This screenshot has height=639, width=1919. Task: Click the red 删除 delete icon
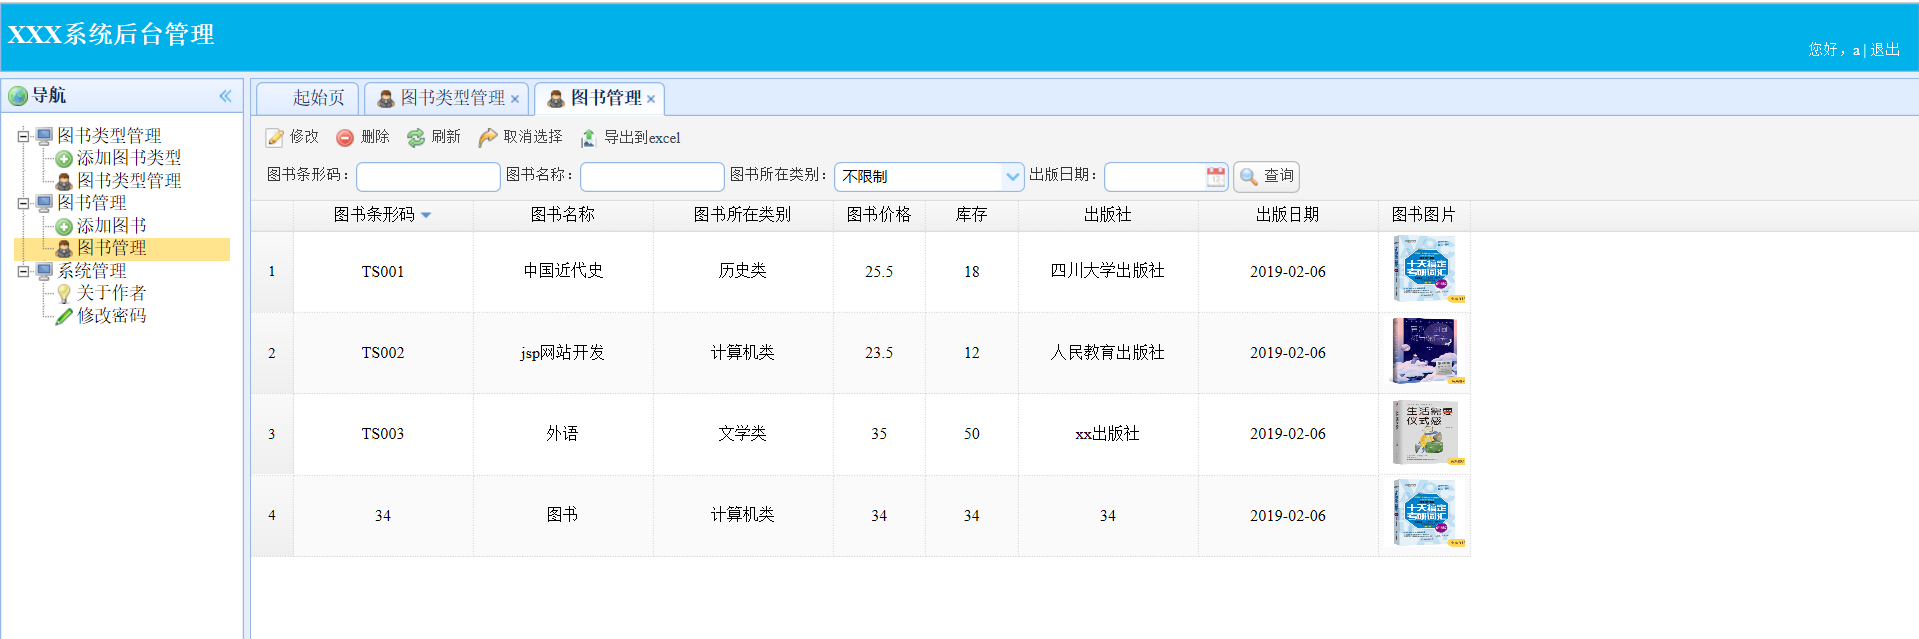point(345,138)
